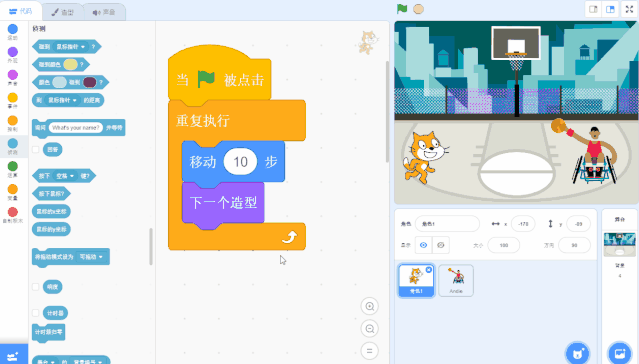Select the light blue Sensing category
Screen dimensions: 639x364
coord(13,146)
